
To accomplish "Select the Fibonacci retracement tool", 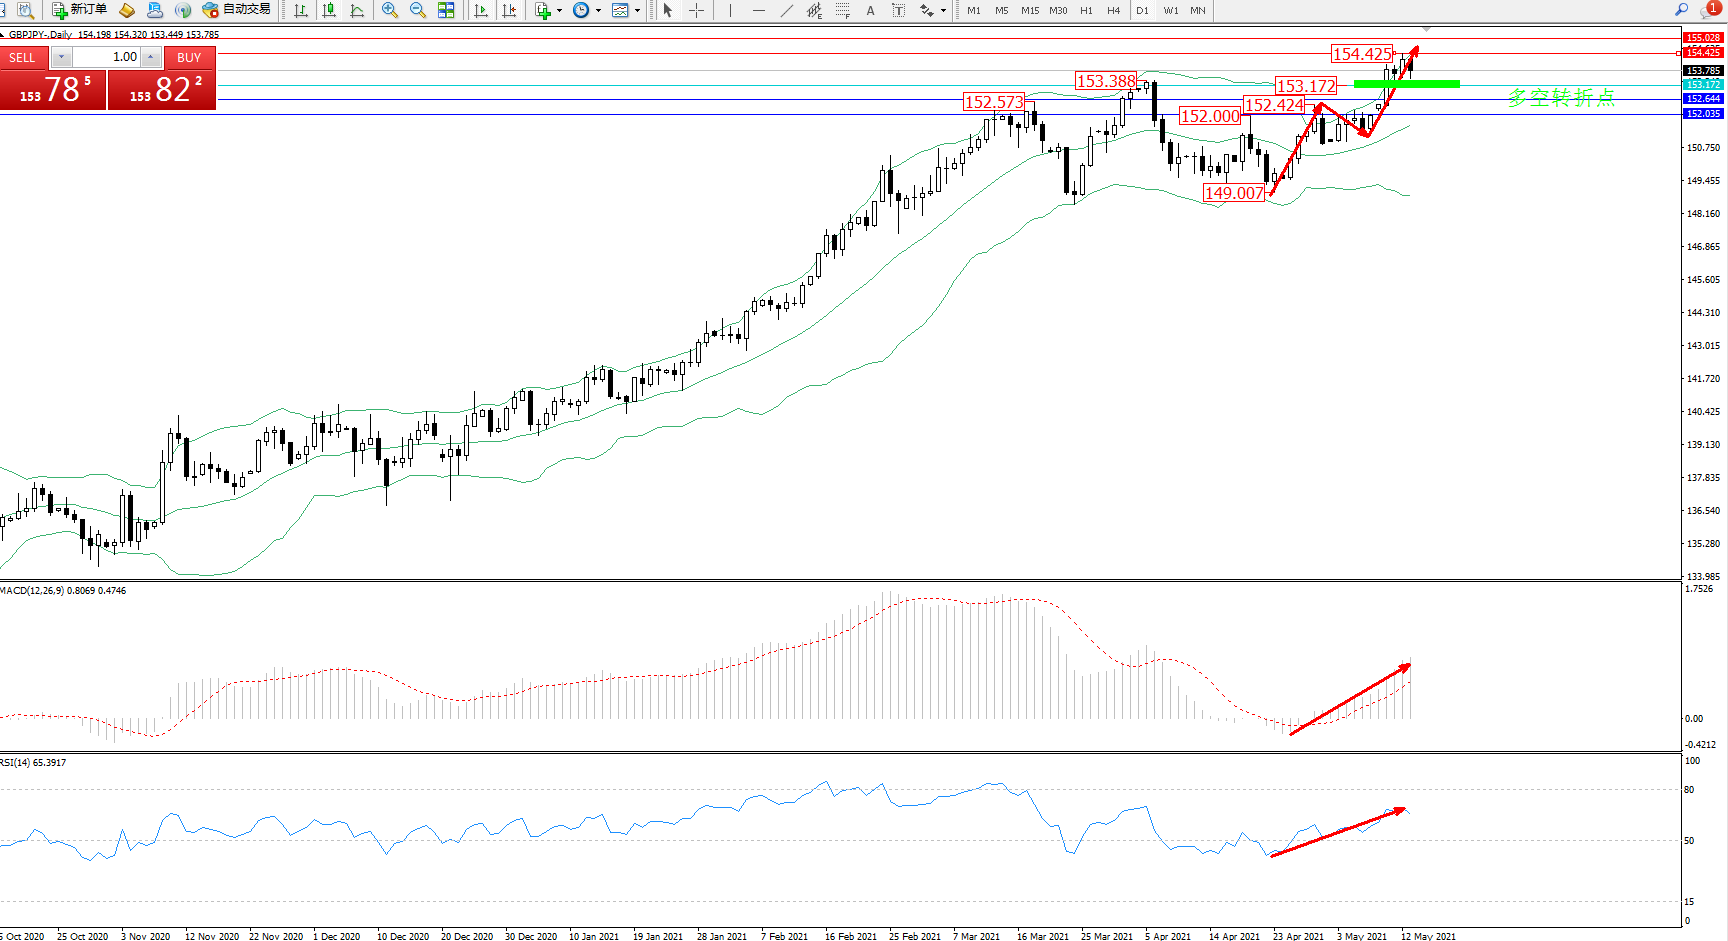I will coord(843,10).
